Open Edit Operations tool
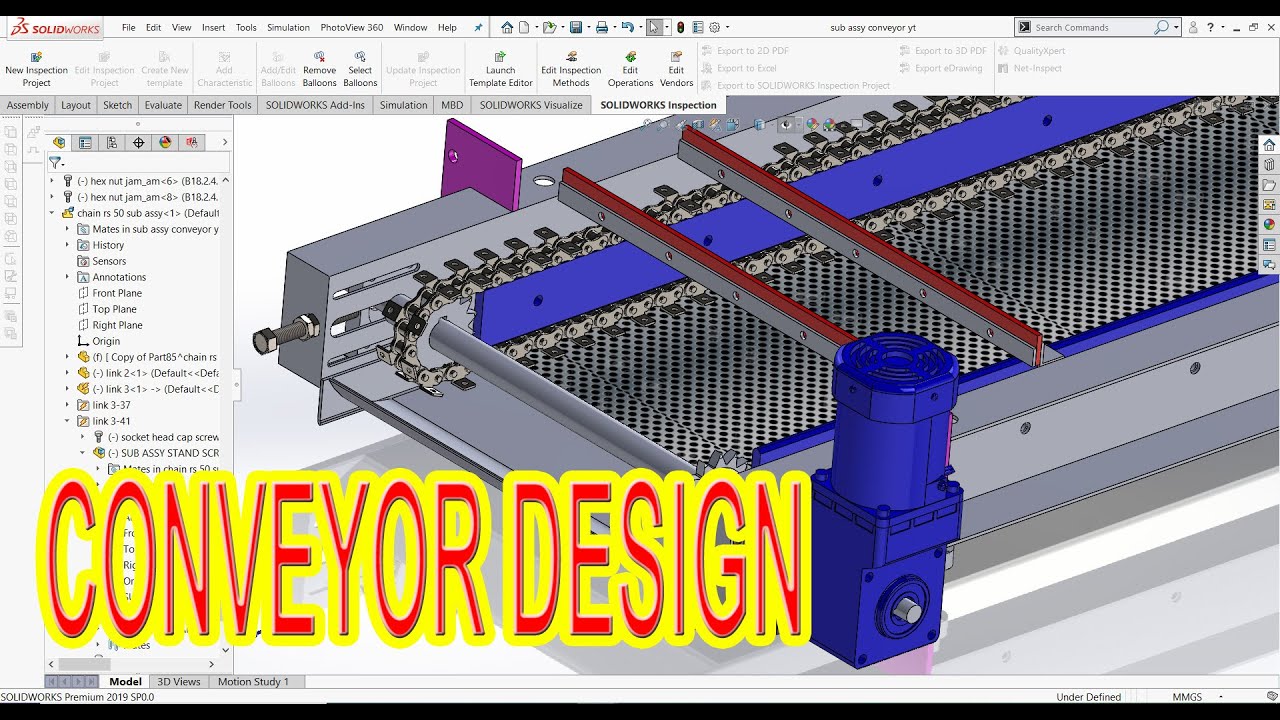Screen dimensions: 1280x720 630,69
